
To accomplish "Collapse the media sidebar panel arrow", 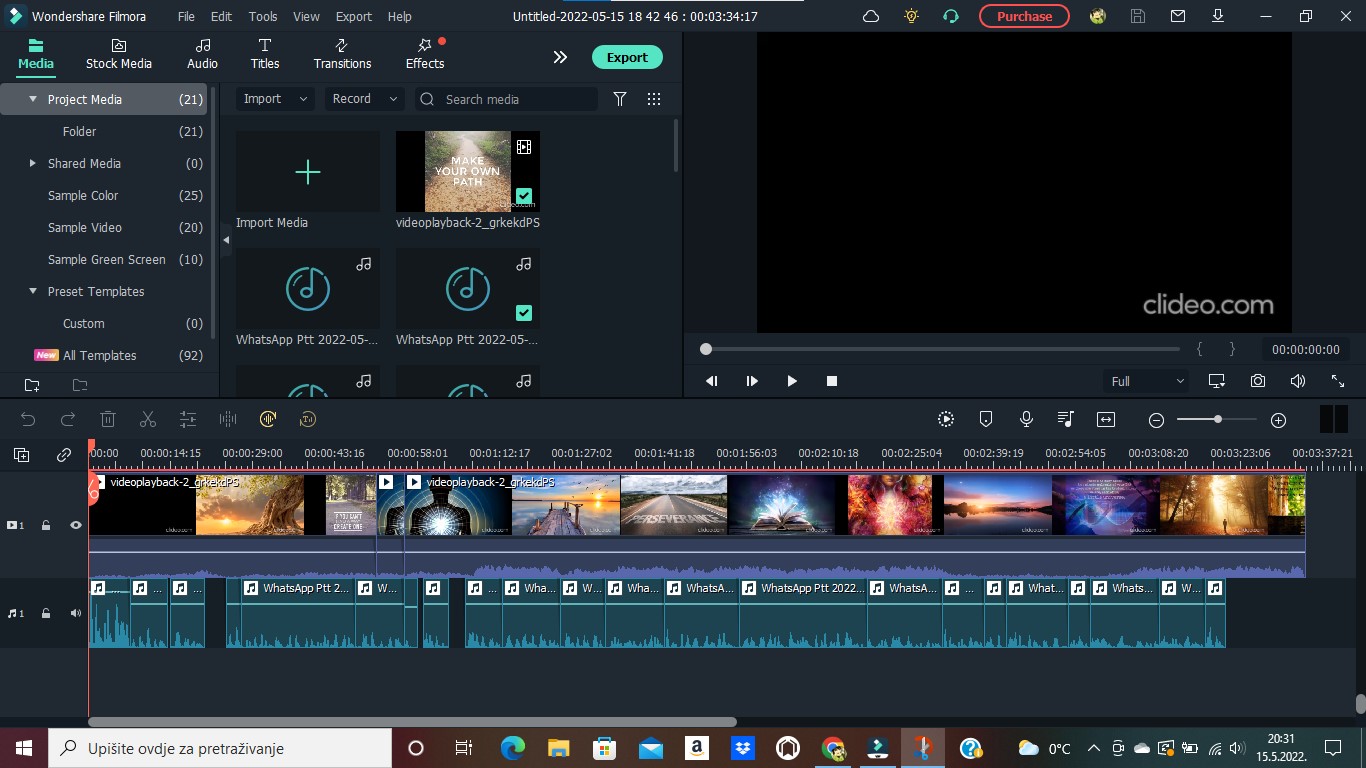I will click(226, 240).
